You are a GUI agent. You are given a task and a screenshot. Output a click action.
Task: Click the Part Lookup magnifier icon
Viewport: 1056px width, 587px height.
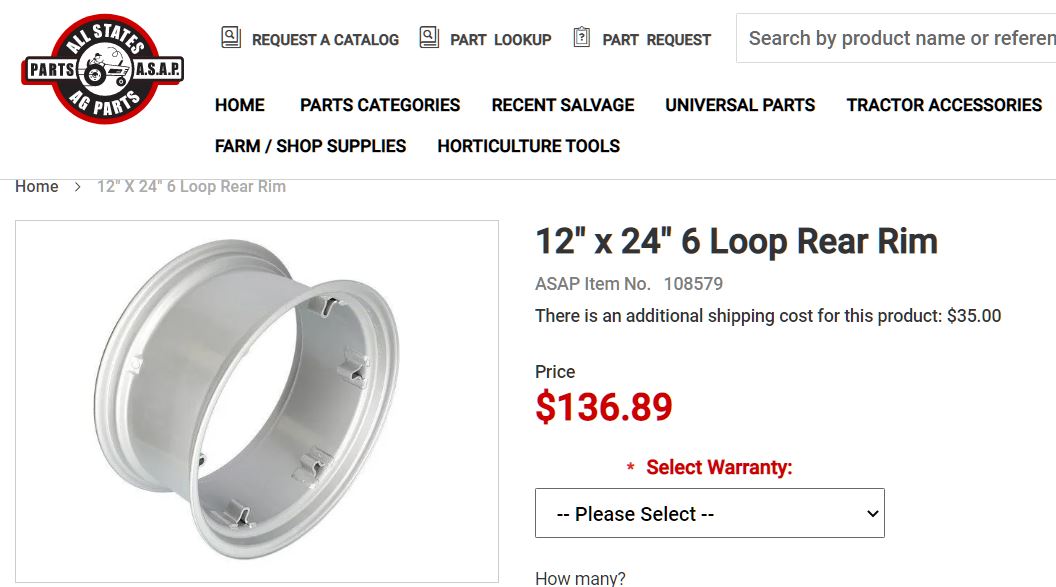pos(429,38)
